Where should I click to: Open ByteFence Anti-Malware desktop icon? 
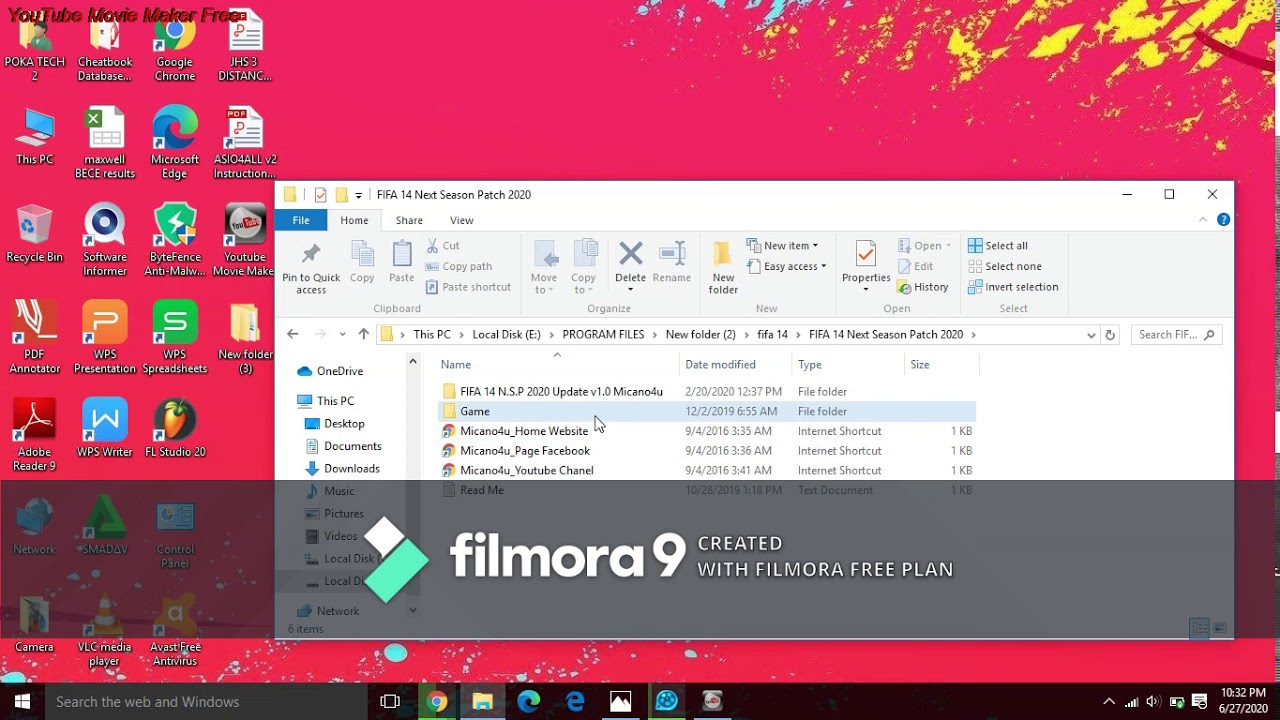coord(174,241)
